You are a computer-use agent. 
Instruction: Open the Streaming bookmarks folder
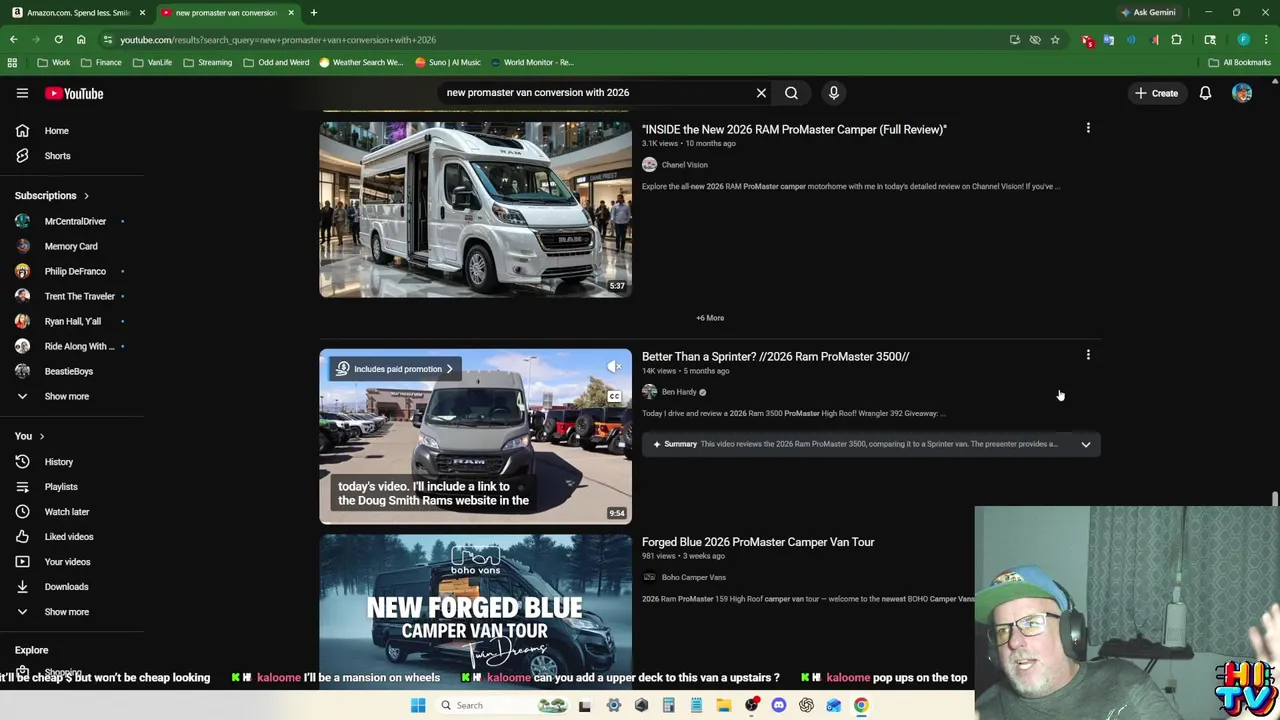tap(207, 62)
